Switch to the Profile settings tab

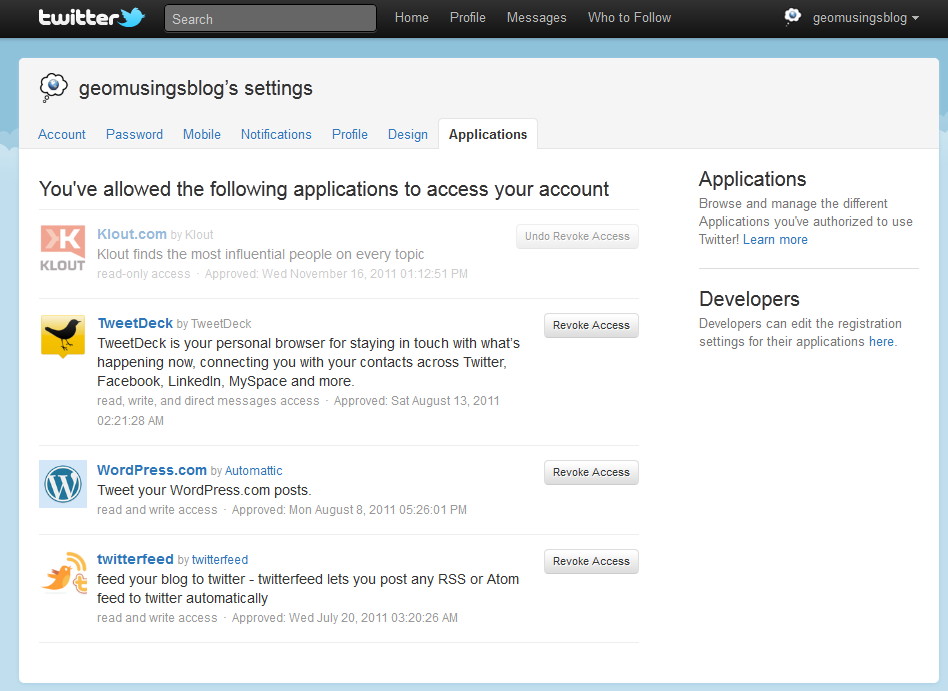click(x=349, y=134)
